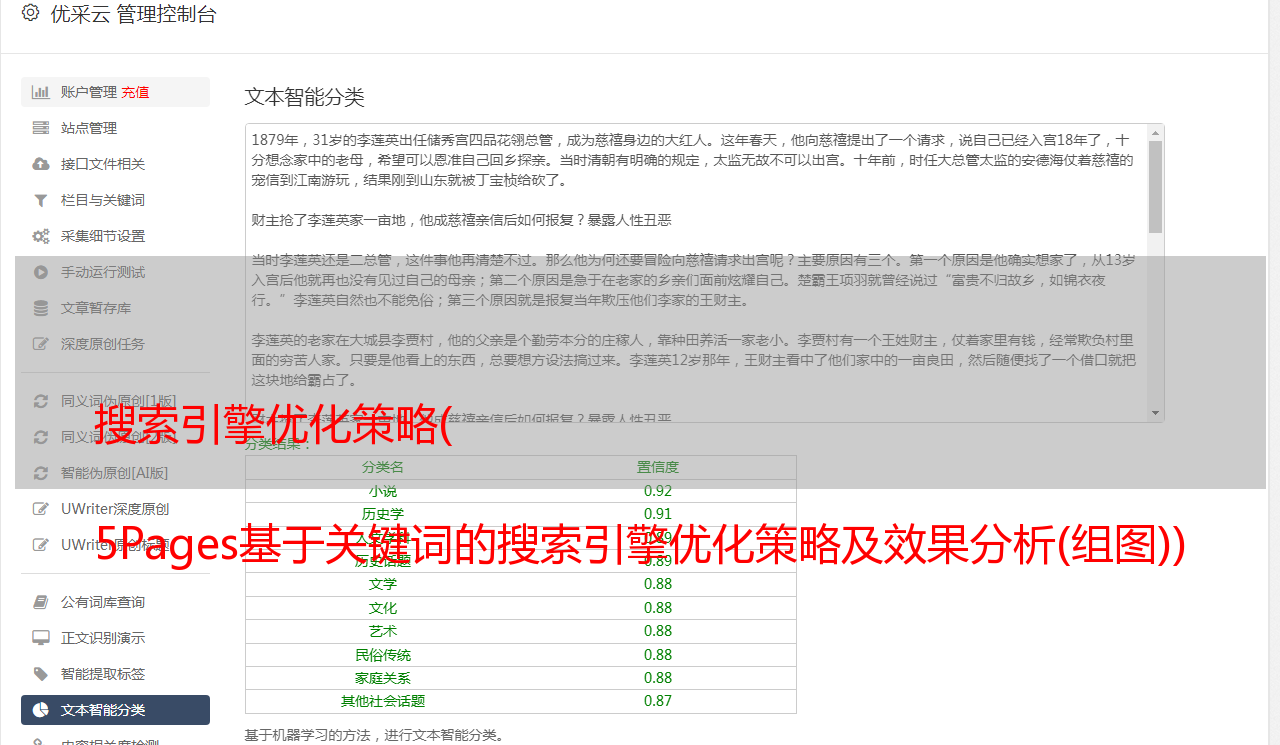Click the database icon for 文章暂存库
This screenshot has width=1280, height=745.
pos(41,308)
